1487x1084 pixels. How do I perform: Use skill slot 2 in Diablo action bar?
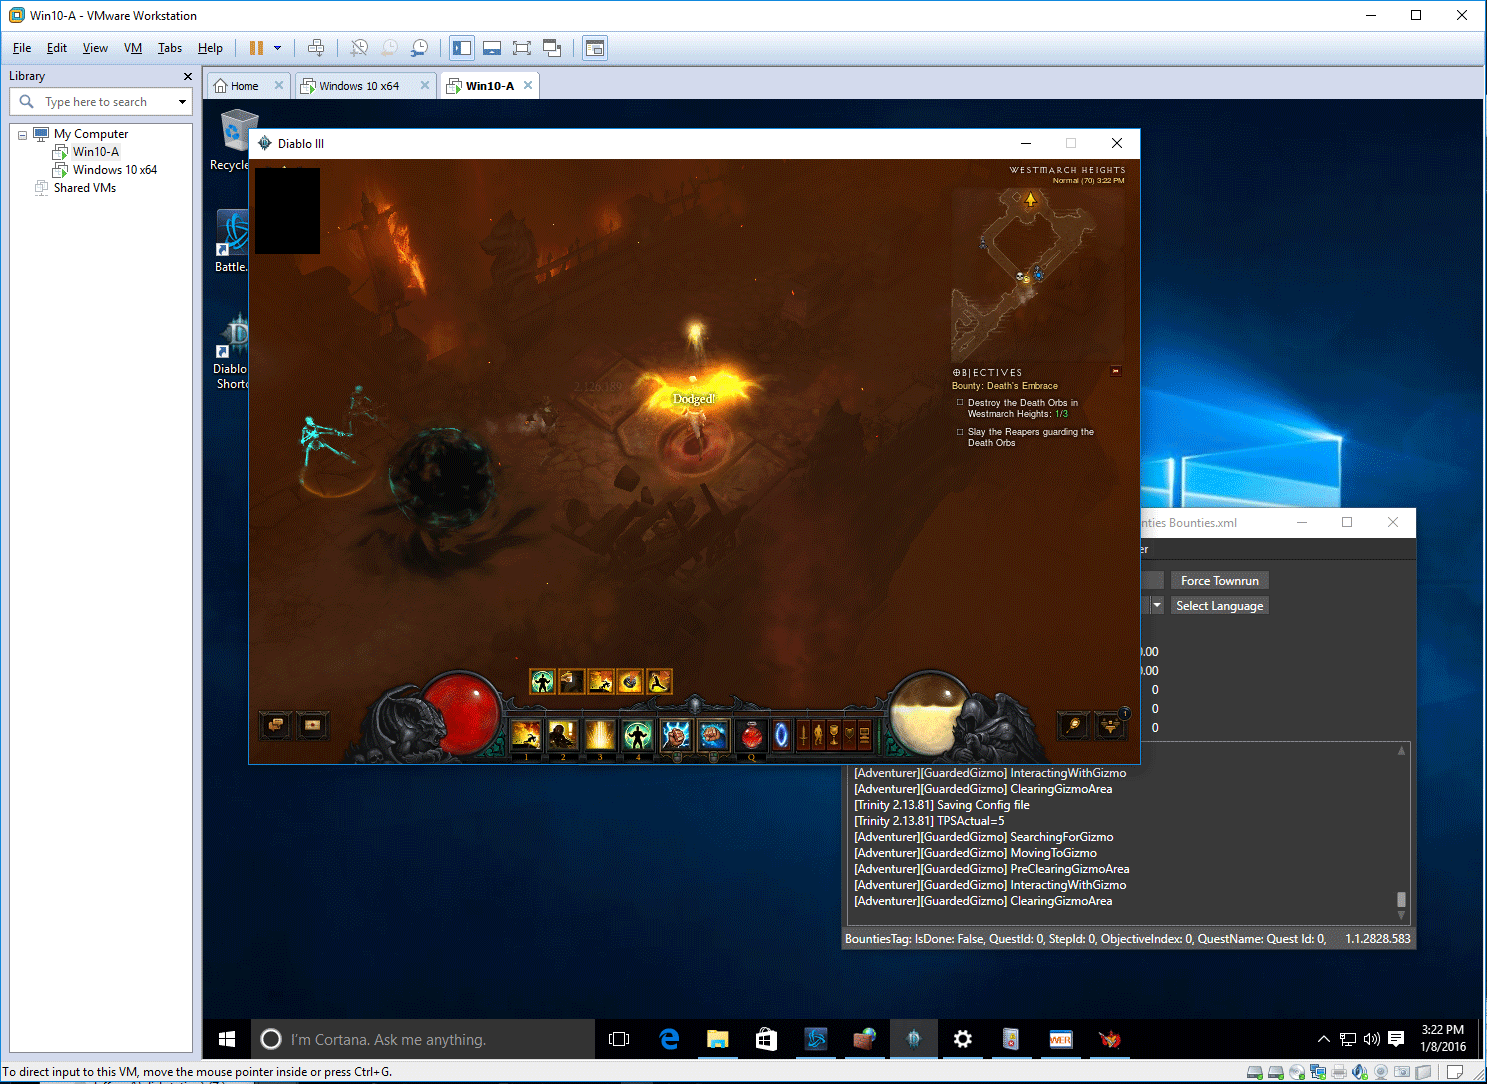point(563,736)
